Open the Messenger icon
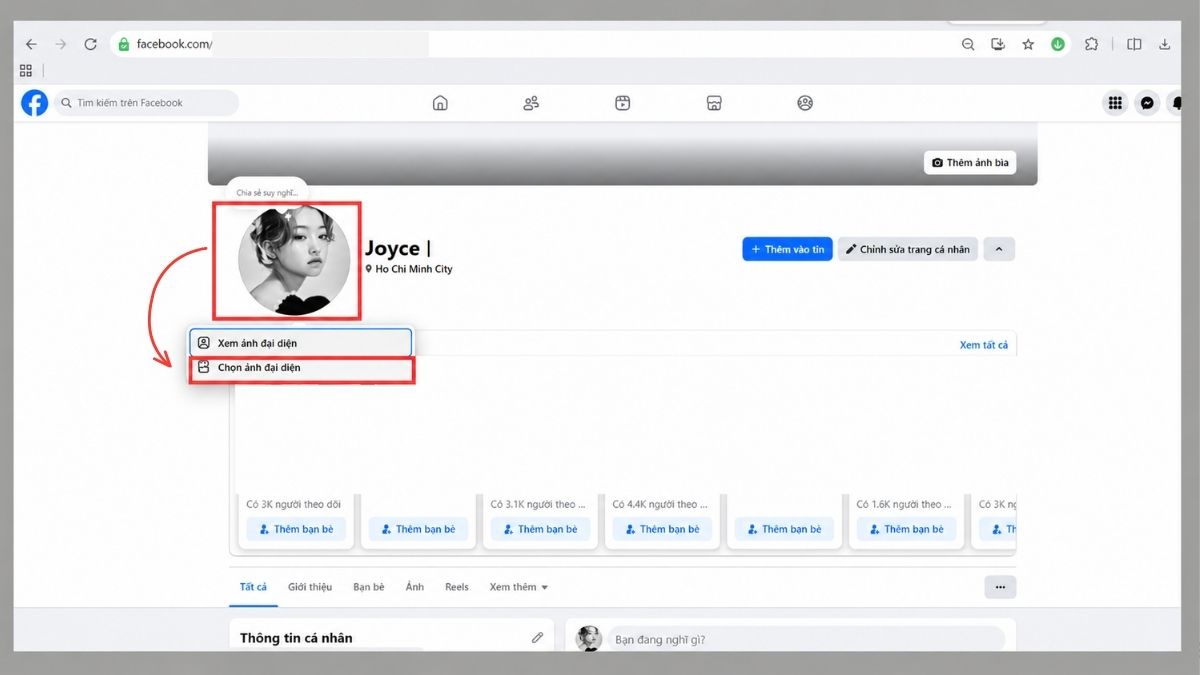The height and width of the screenshot is (675, 1200). 1148,103
